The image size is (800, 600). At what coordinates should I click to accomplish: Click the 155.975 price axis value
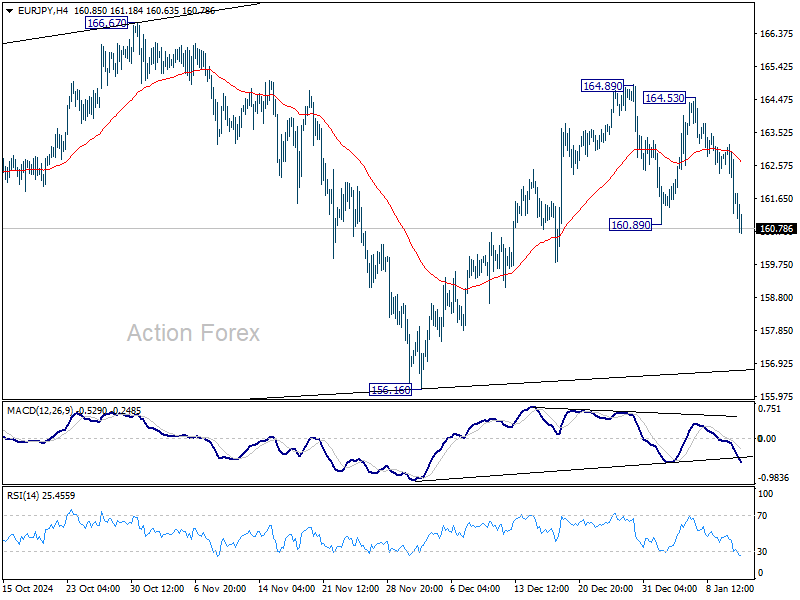click(x=776, y=396)
